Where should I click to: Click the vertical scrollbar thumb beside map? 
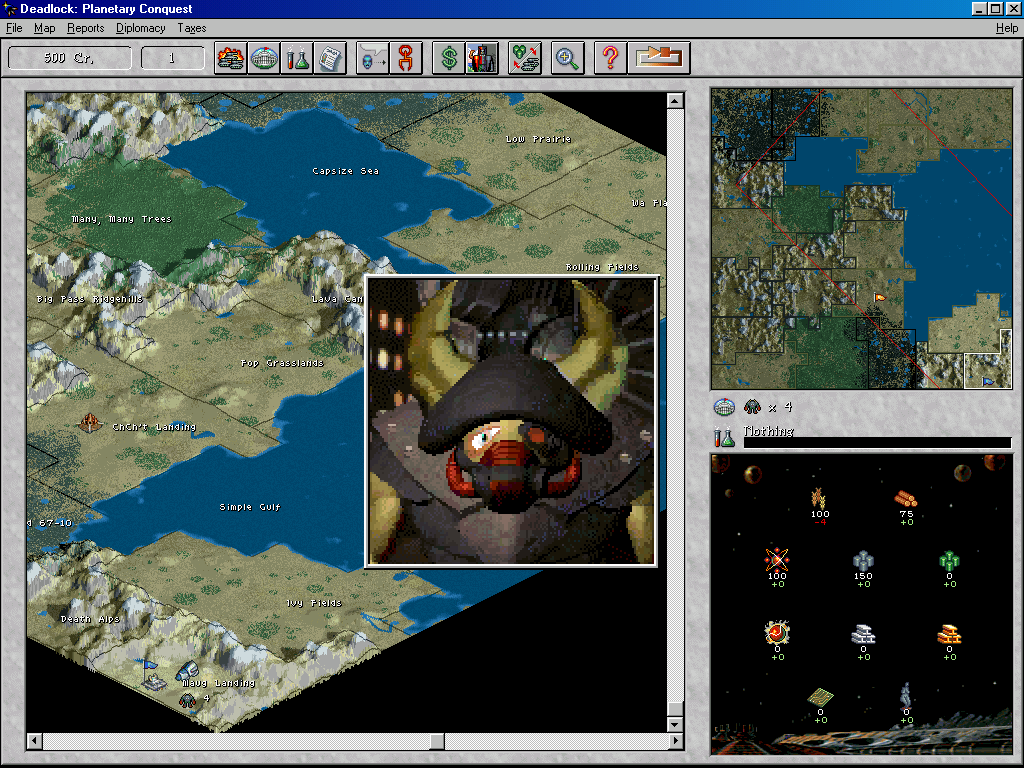click(x=675, y=709)
